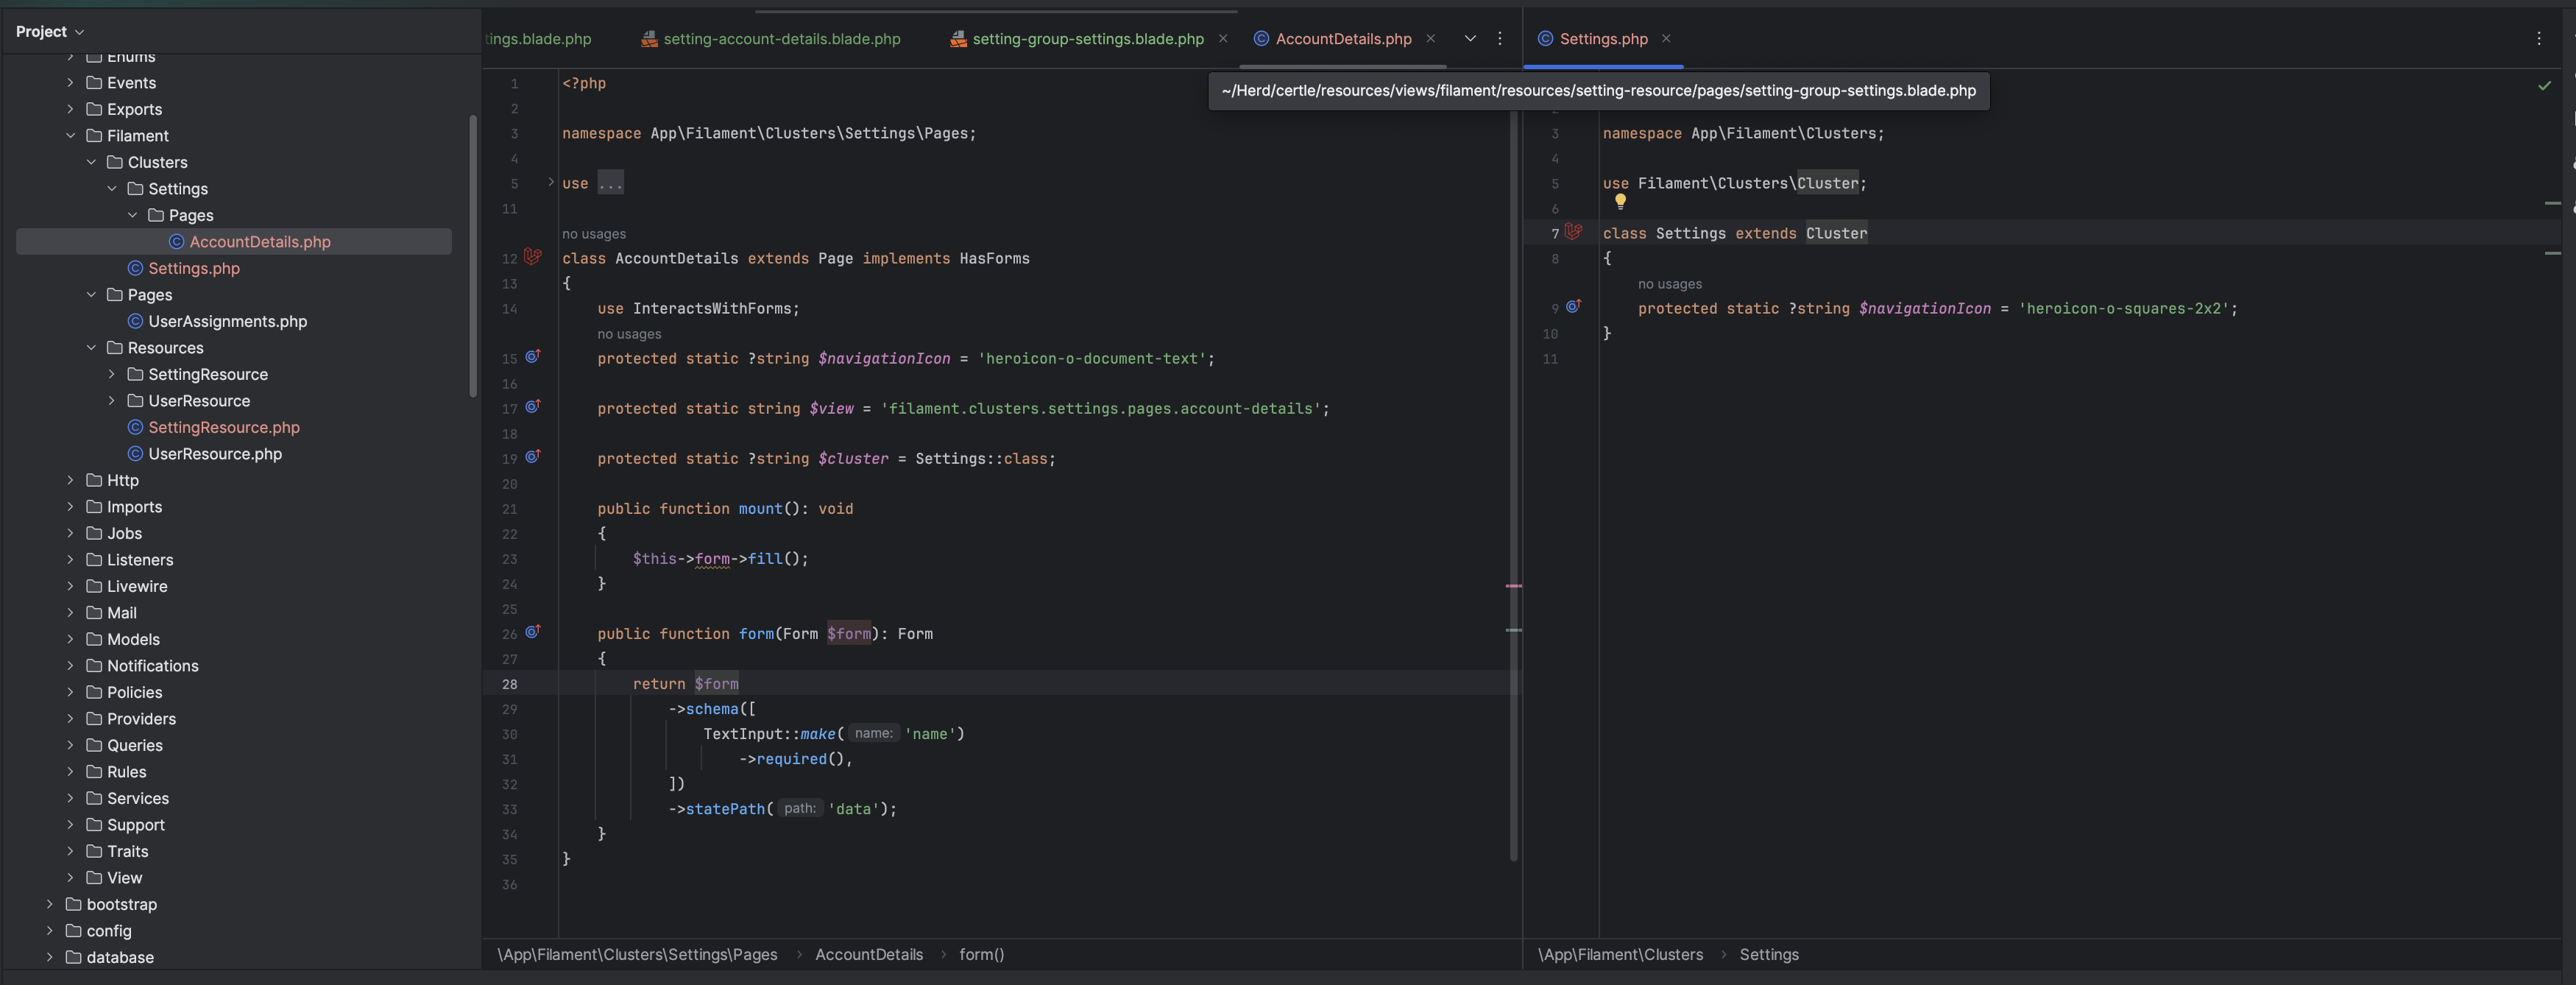Open the left editor's three-dot tab options menu
The height and width of the screenshot is (985, 2576).
click(1499, 38)
